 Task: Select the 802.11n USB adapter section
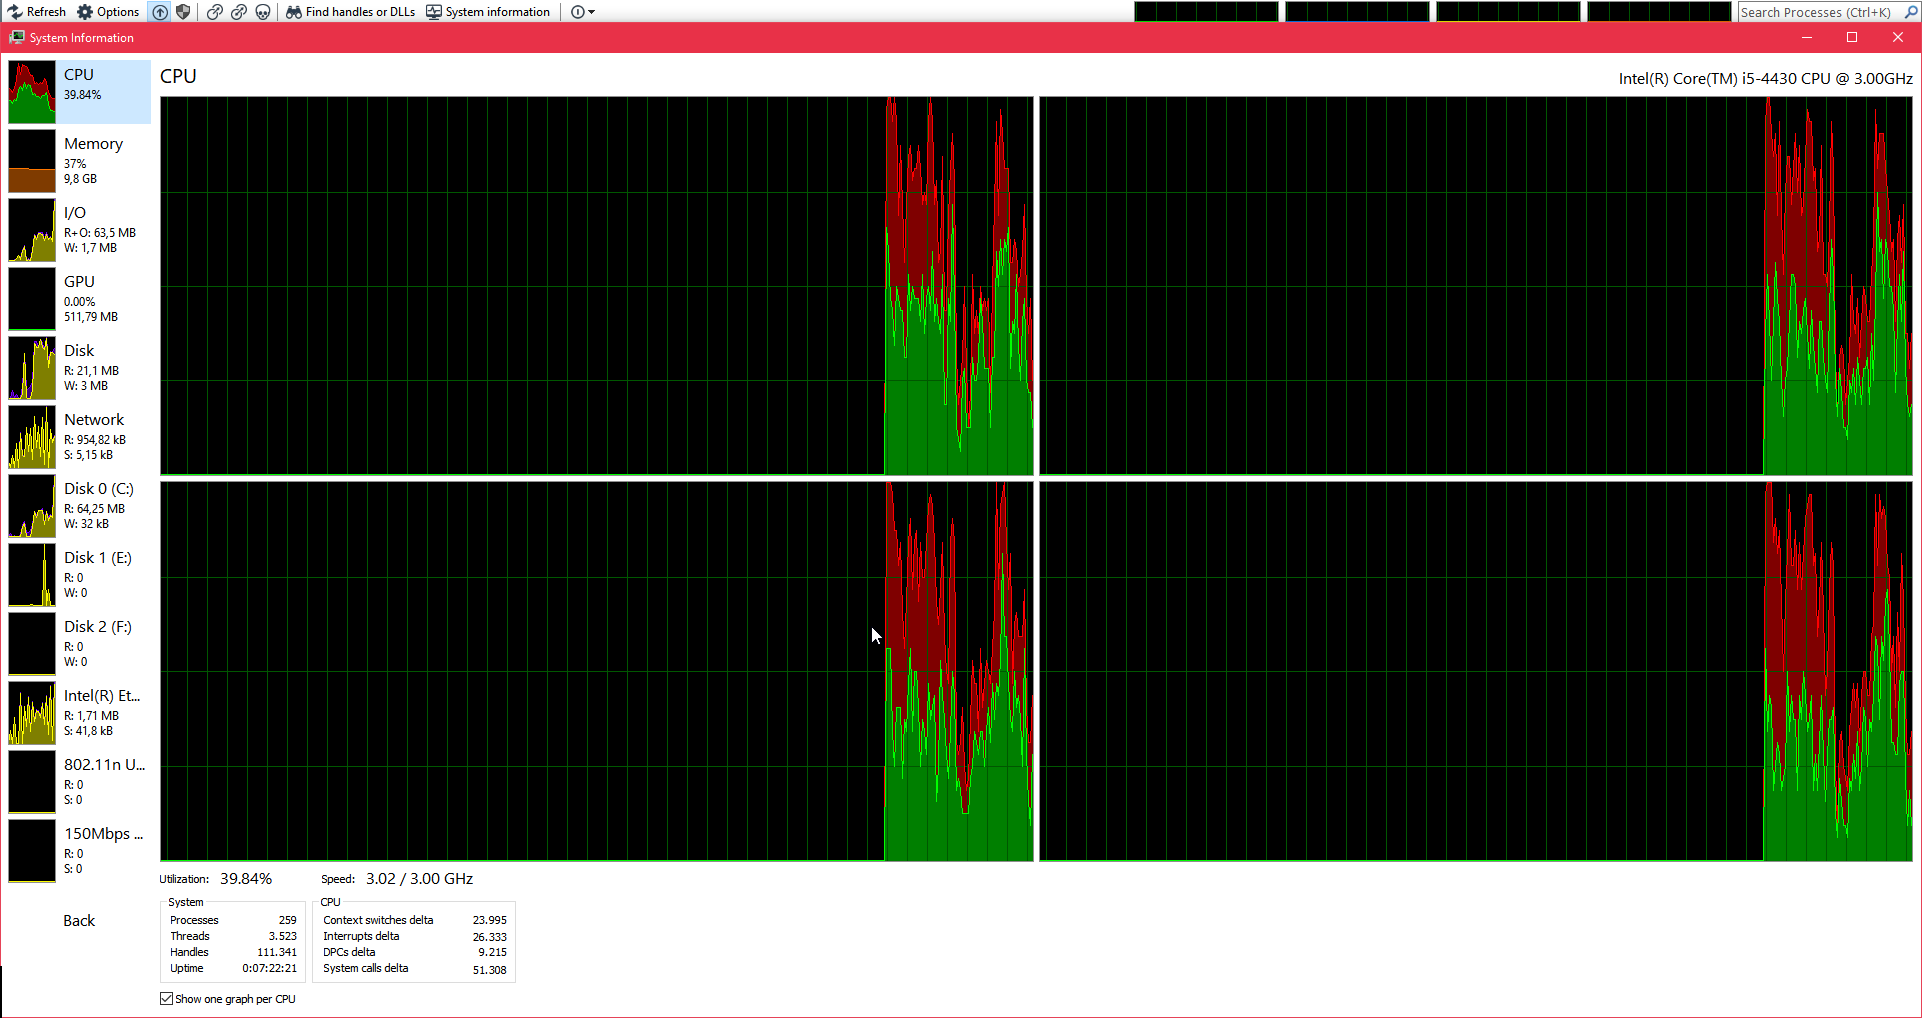pyautogui.click(x=79, y=782)
